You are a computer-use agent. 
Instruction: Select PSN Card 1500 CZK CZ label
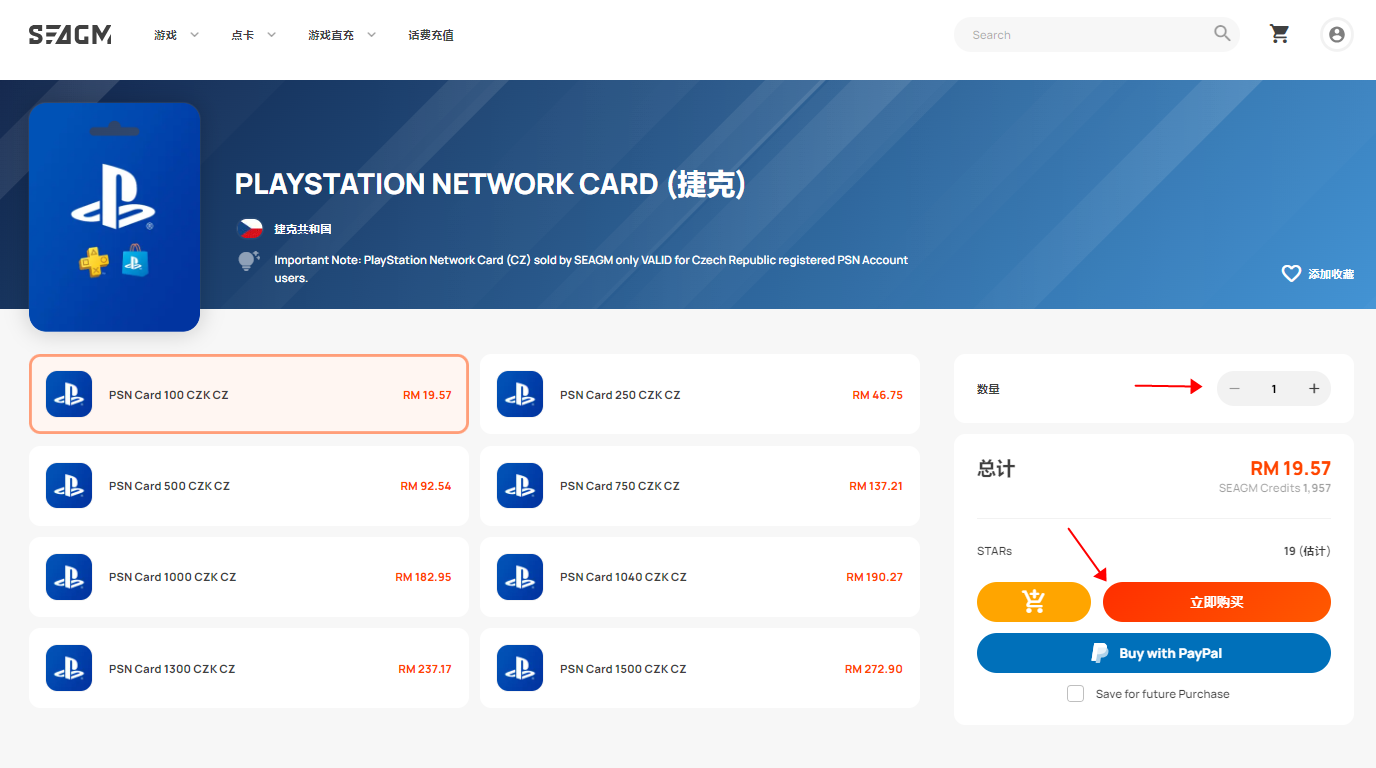[623, 669]
